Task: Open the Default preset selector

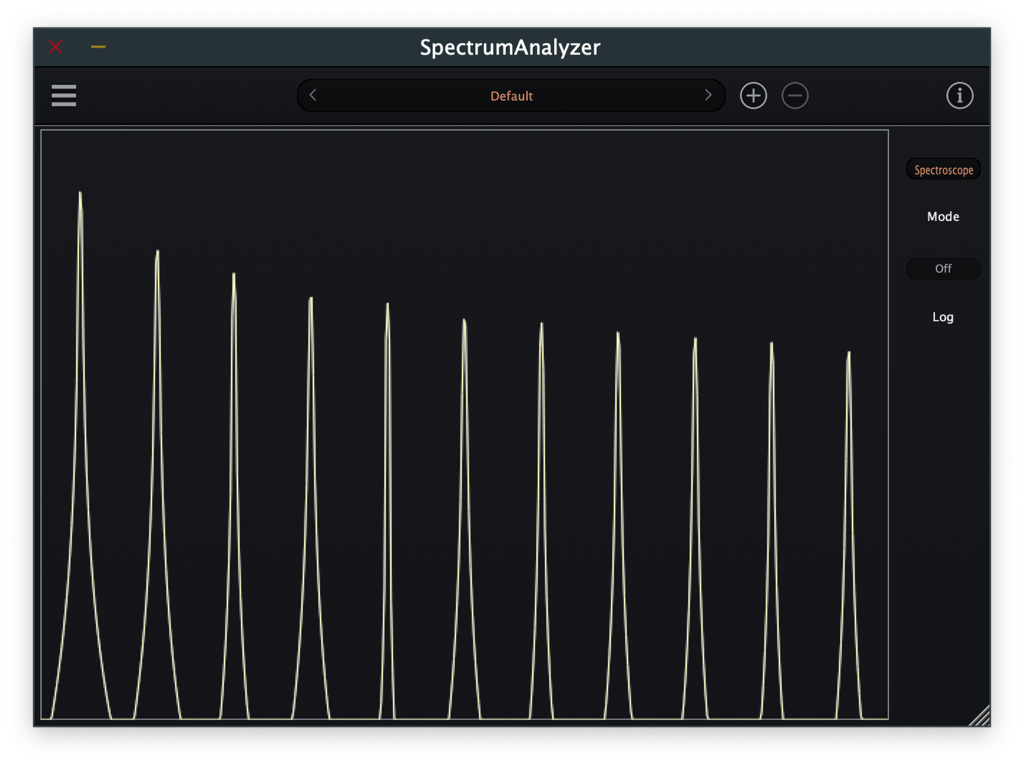Action: [x=511, y=95]
